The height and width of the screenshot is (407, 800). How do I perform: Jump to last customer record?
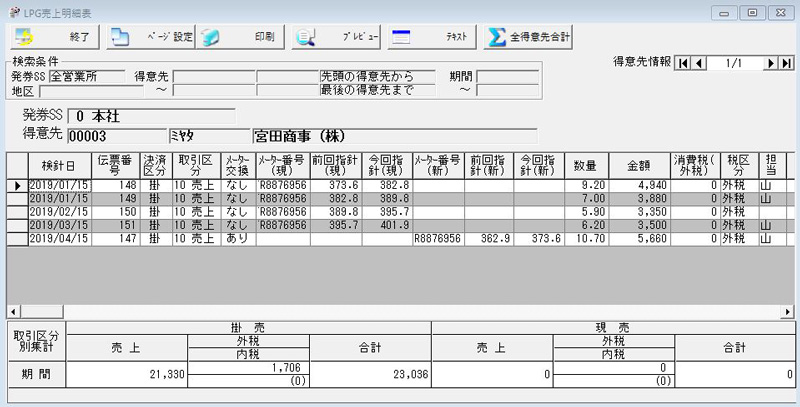click(786, 63)
